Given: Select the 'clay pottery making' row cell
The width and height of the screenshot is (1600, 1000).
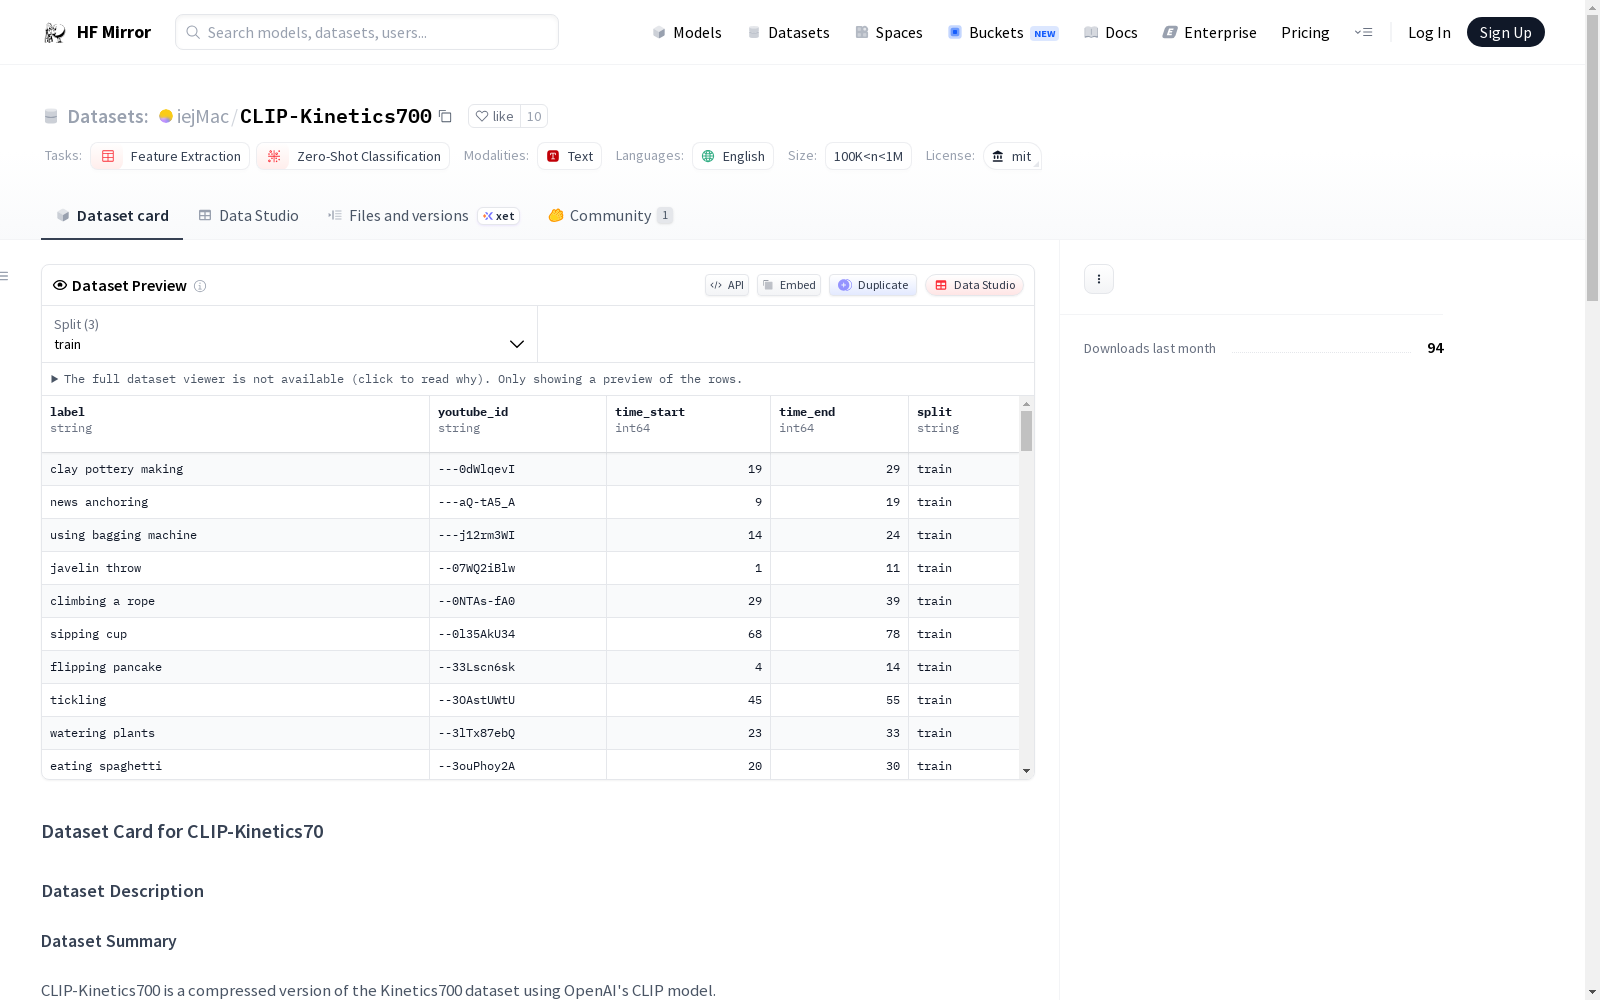Looking at the screenshot, I should tap(235, 469).
